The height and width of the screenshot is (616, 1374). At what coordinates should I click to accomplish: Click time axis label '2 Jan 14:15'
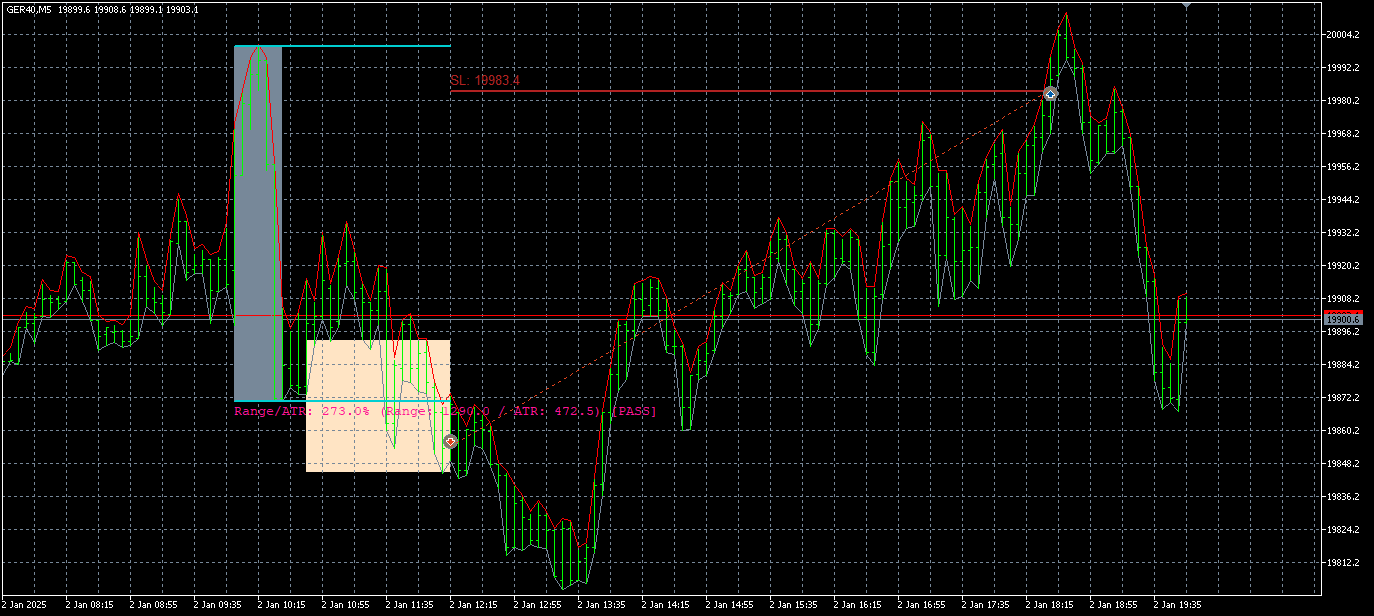[x=665, y=605]
